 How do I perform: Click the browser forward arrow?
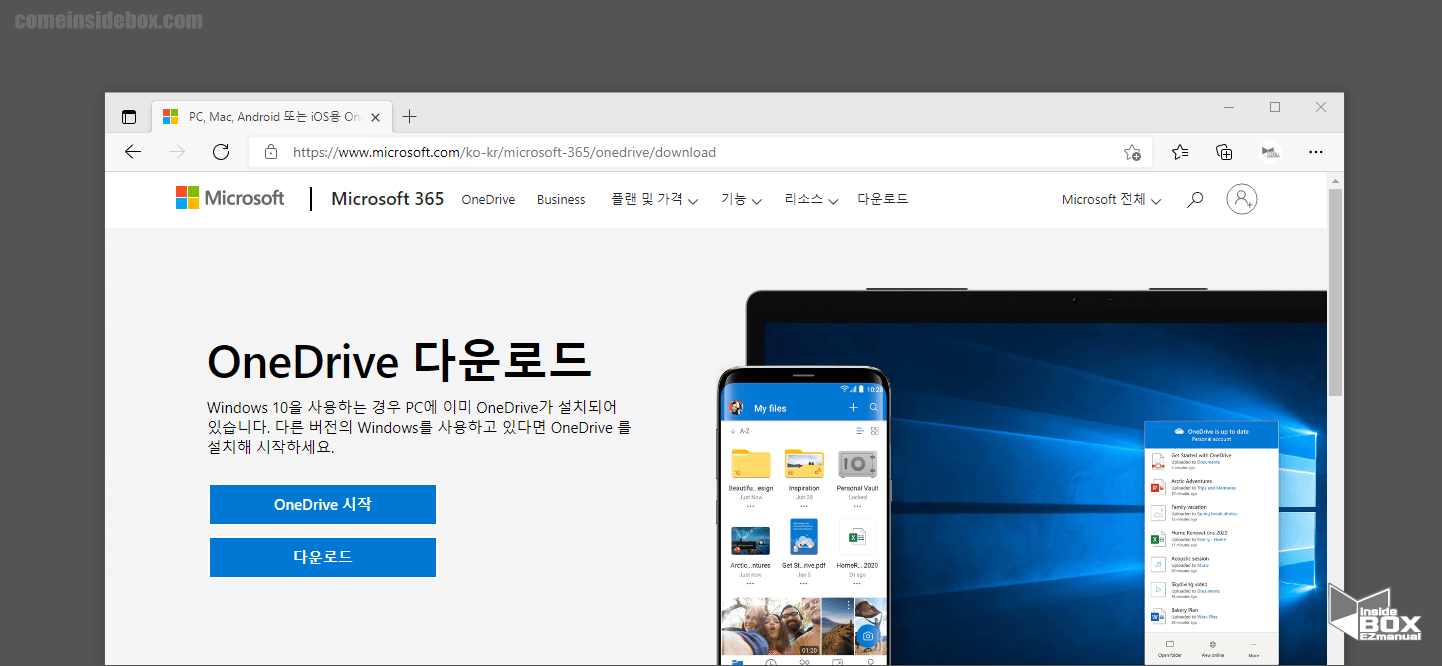point(177,152)
